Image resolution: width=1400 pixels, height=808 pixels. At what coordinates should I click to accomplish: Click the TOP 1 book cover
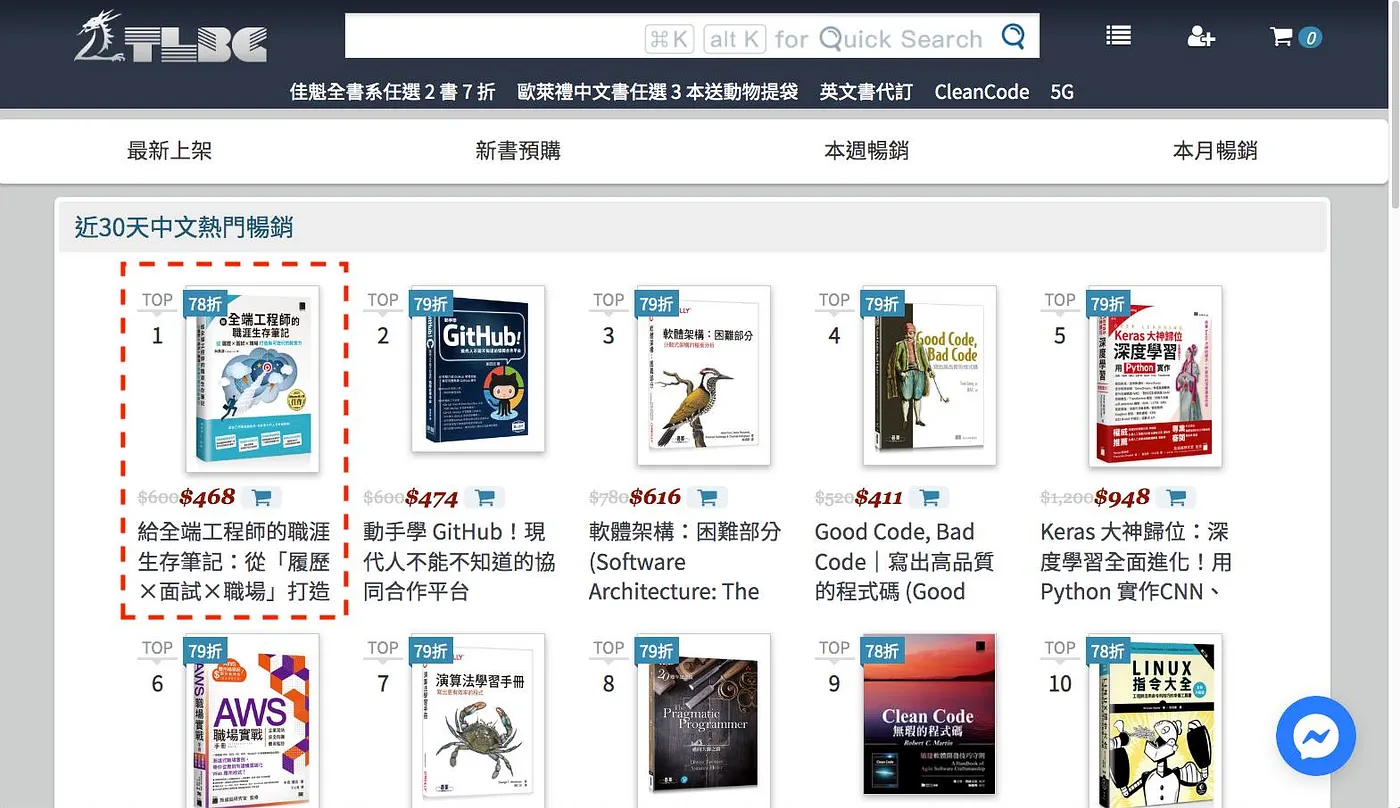click(252, 379)
